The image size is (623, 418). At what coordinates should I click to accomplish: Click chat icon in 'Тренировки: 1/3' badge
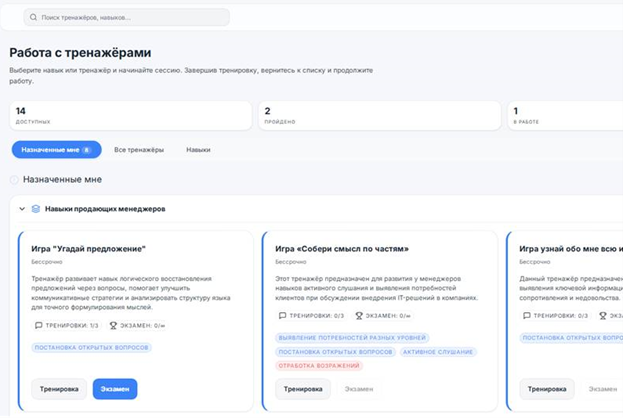click(39, 325)
